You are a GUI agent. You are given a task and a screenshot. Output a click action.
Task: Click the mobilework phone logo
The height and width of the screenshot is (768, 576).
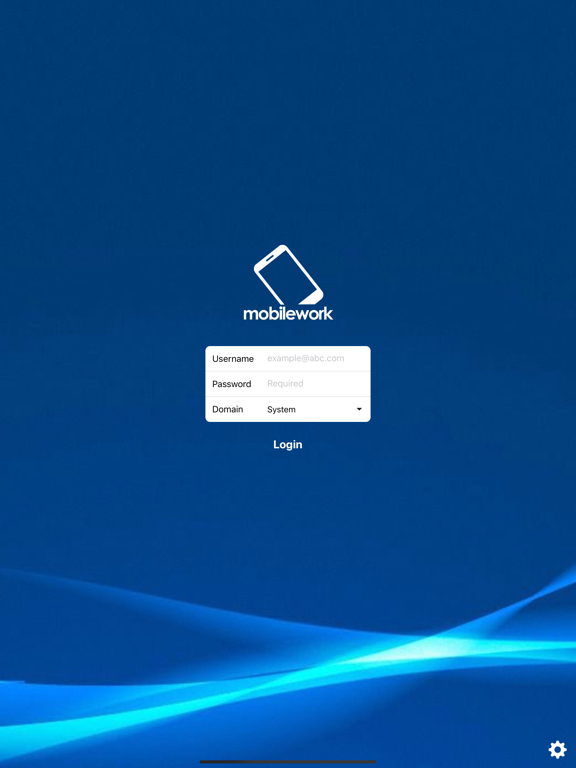[x=288, y=283]
